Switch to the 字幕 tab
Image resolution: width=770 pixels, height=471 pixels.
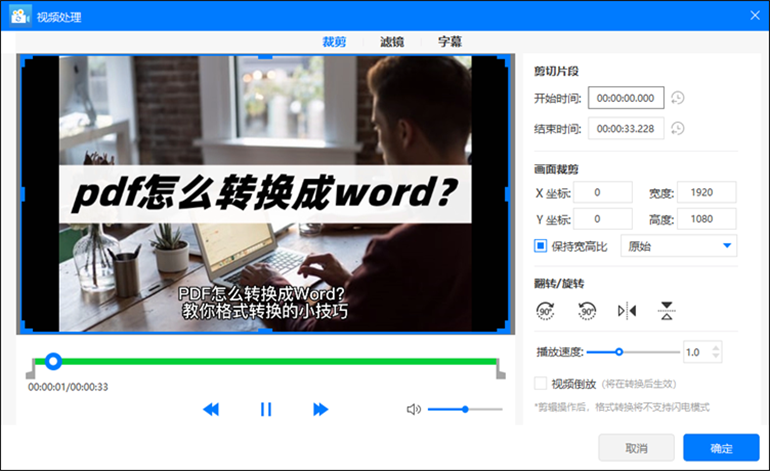[x=450, y=42]
